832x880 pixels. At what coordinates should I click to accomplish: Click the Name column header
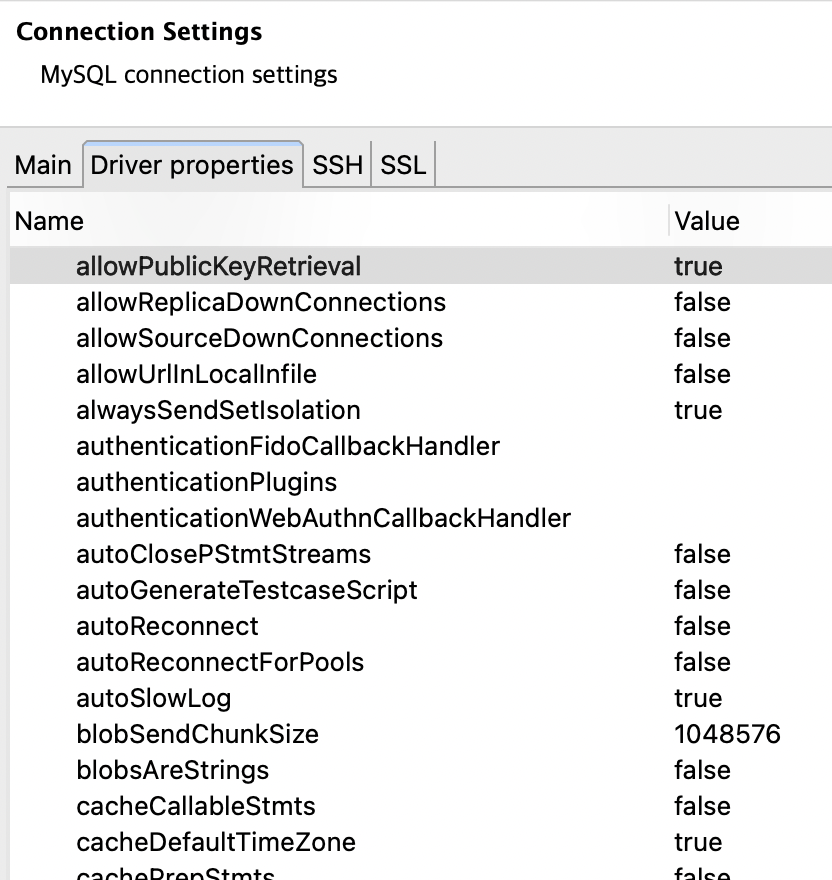[50, 221]
